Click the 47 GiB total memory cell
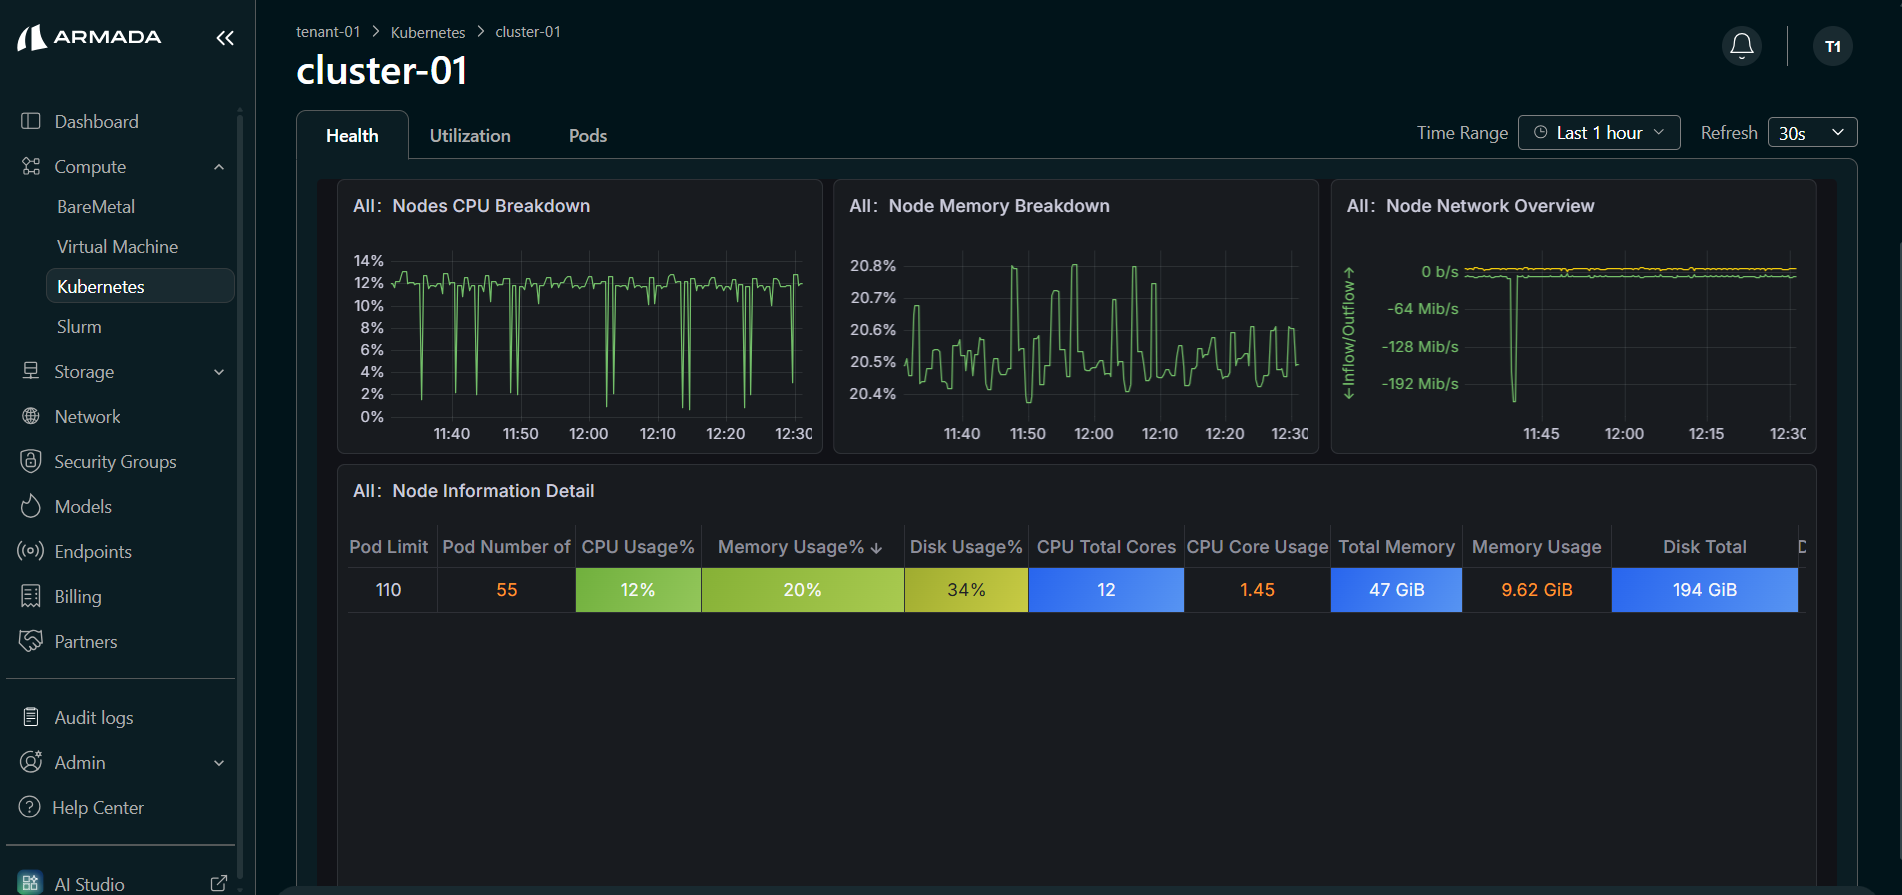 pos(1396,590)
